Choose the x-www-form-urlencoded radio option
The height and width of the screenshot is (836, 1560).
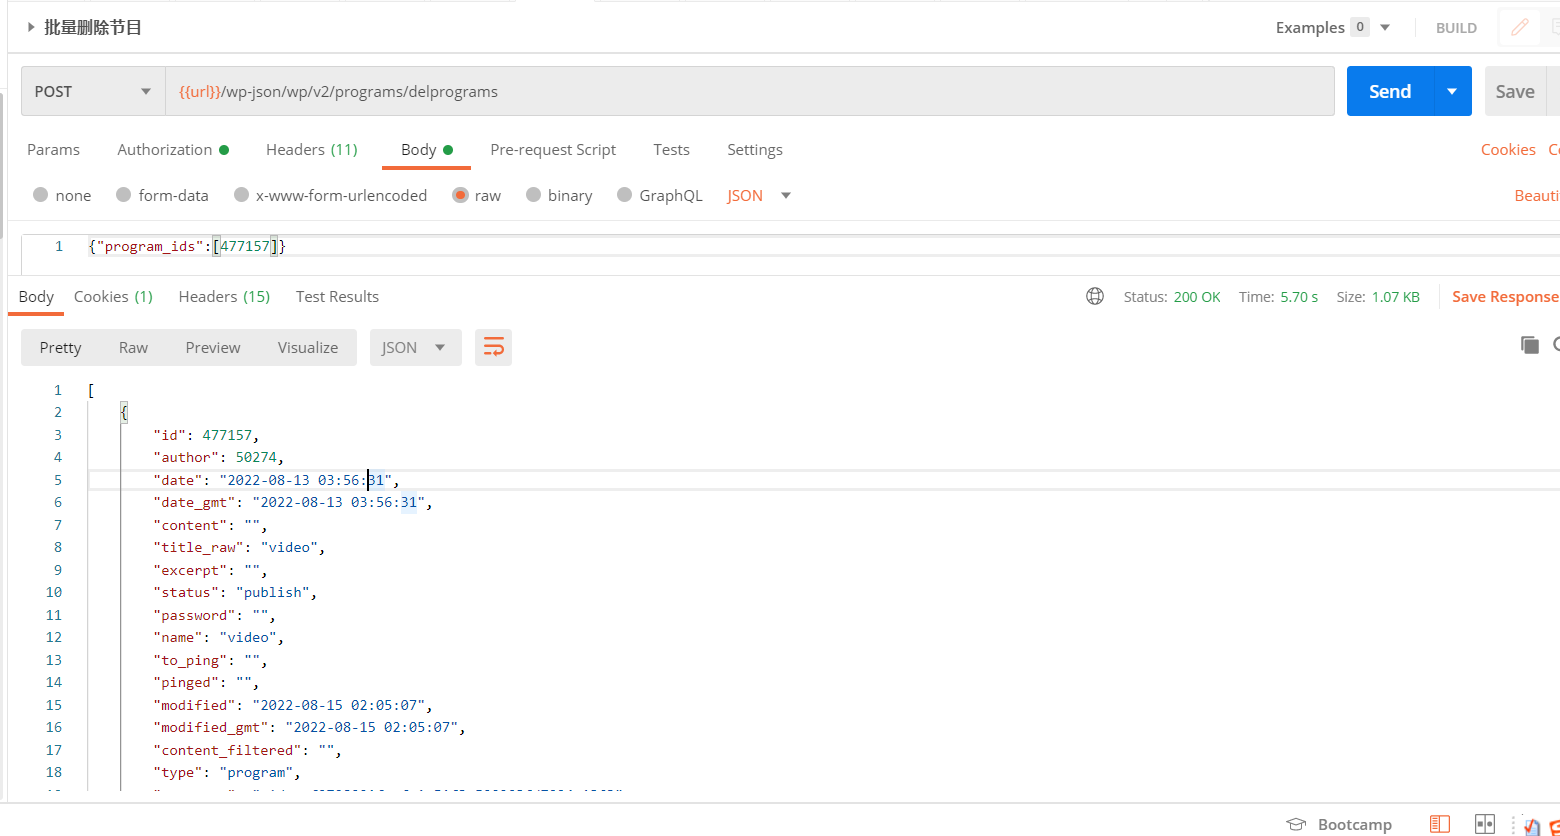coord(241,195)
